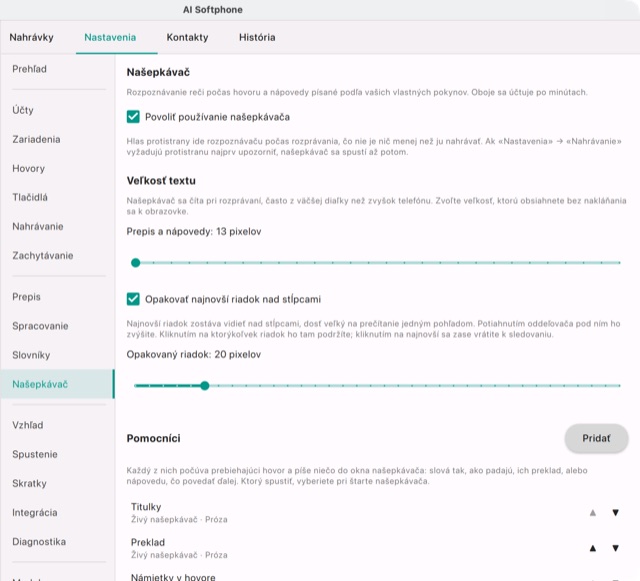
Task: Go to Spustenie settings
Action: pos(57,454)
